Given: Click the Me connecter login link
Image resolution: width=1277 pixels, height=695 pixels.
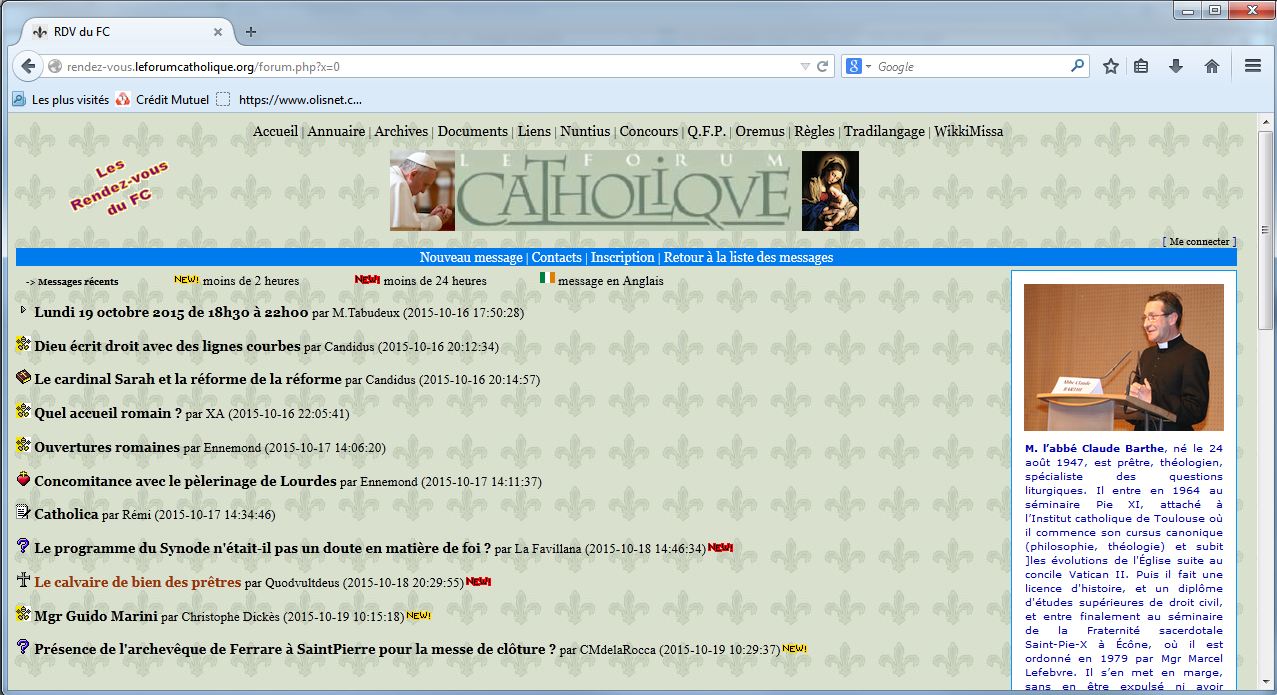Looking at the screenshot, I should pos(1199,241).
